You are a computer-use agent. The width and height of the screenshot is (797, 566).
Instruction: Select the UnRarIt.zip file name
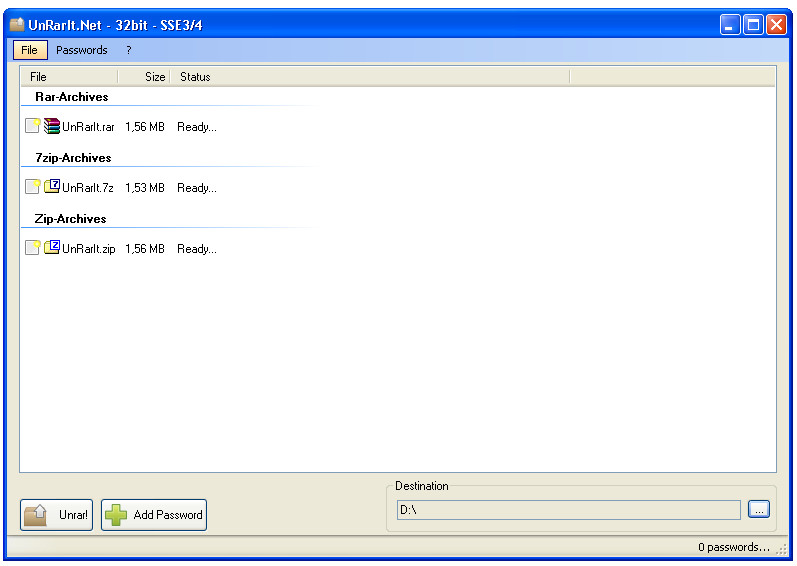click(x=89, y=248)
